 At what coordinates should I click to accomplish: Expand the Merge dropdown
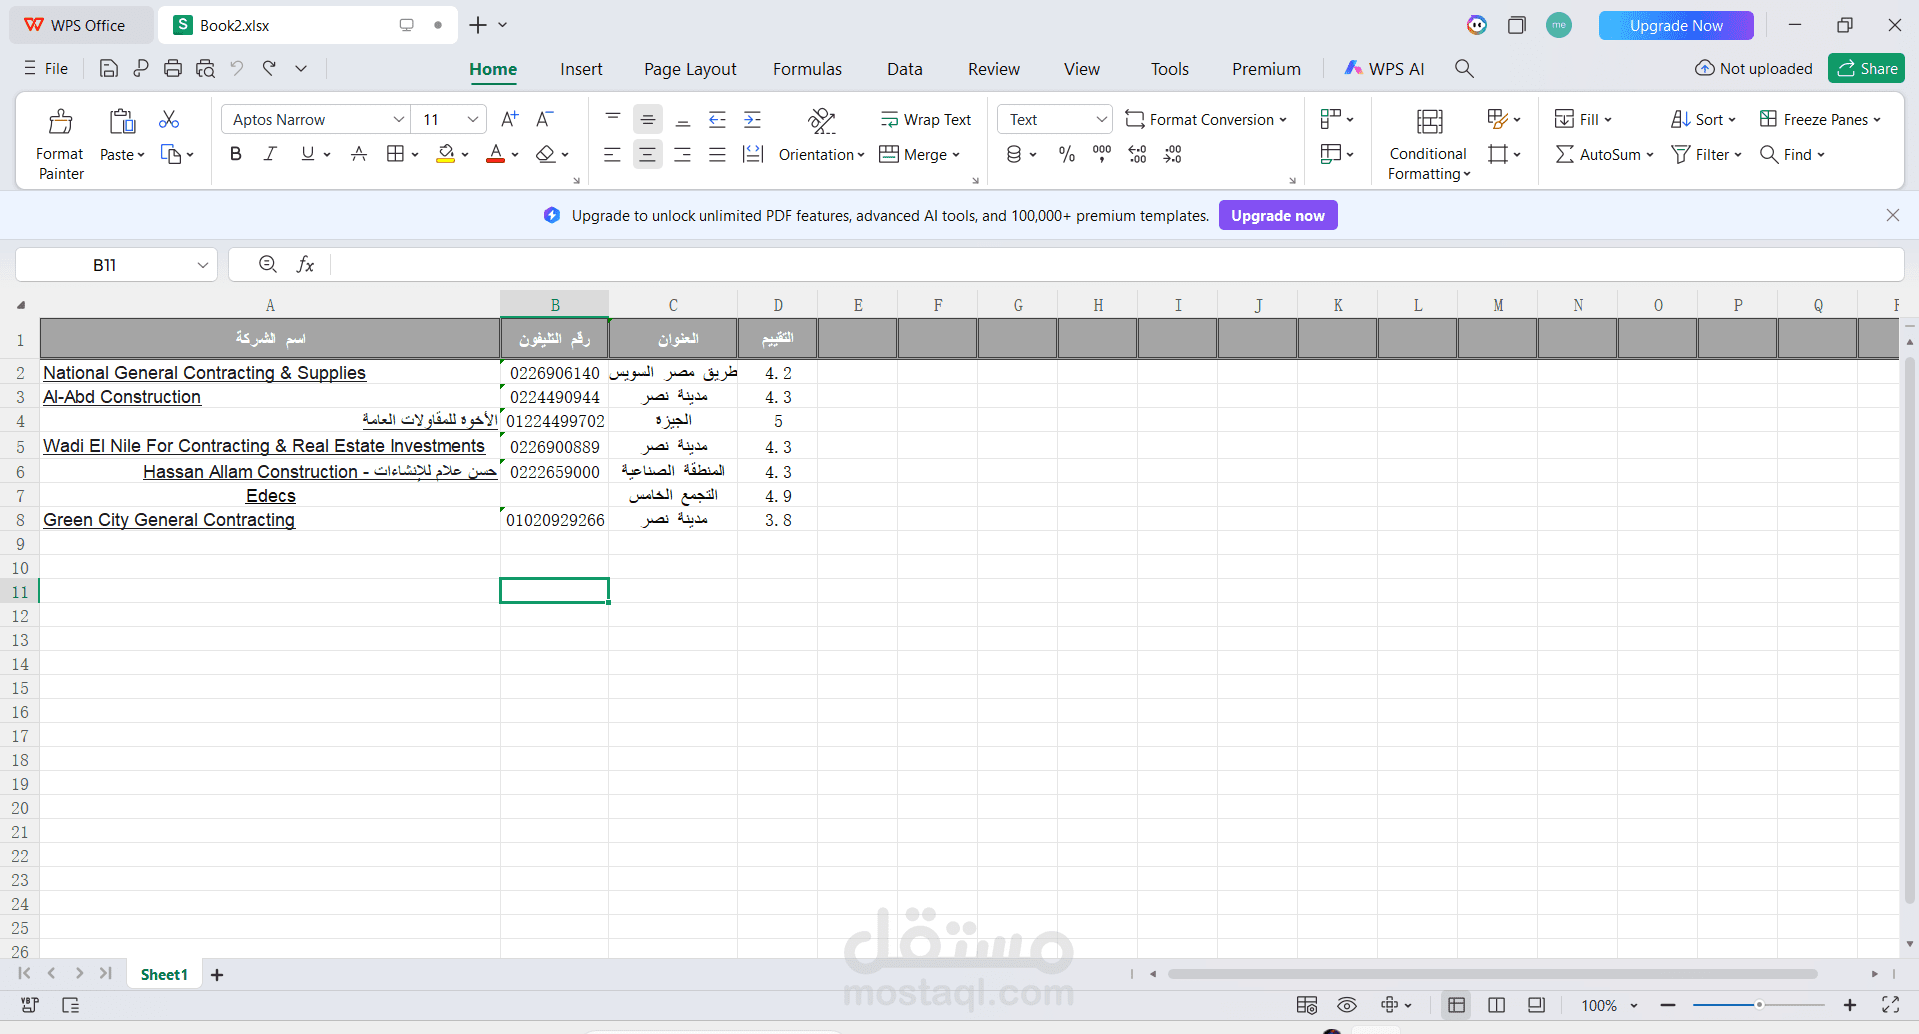coord(957,155)
